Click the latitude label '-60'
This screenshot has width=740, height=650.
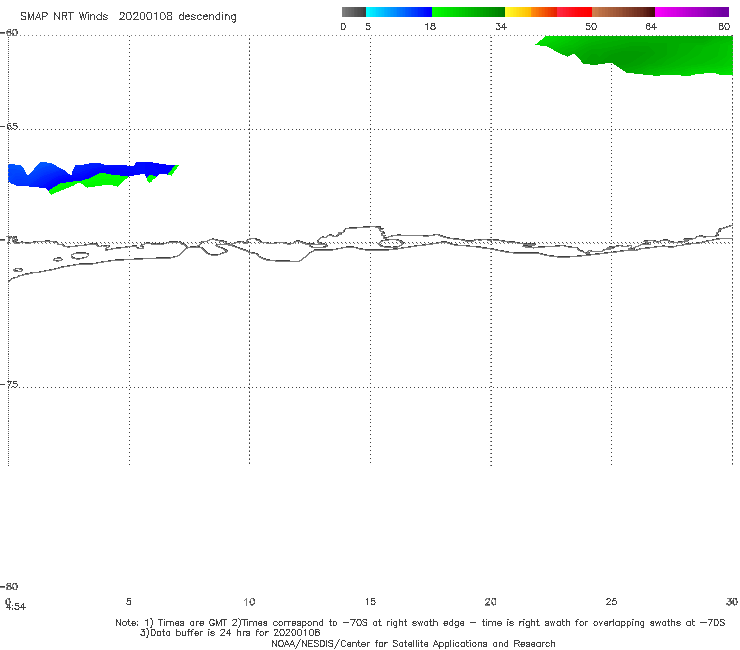pyautogui.click(x=9, y=33)
